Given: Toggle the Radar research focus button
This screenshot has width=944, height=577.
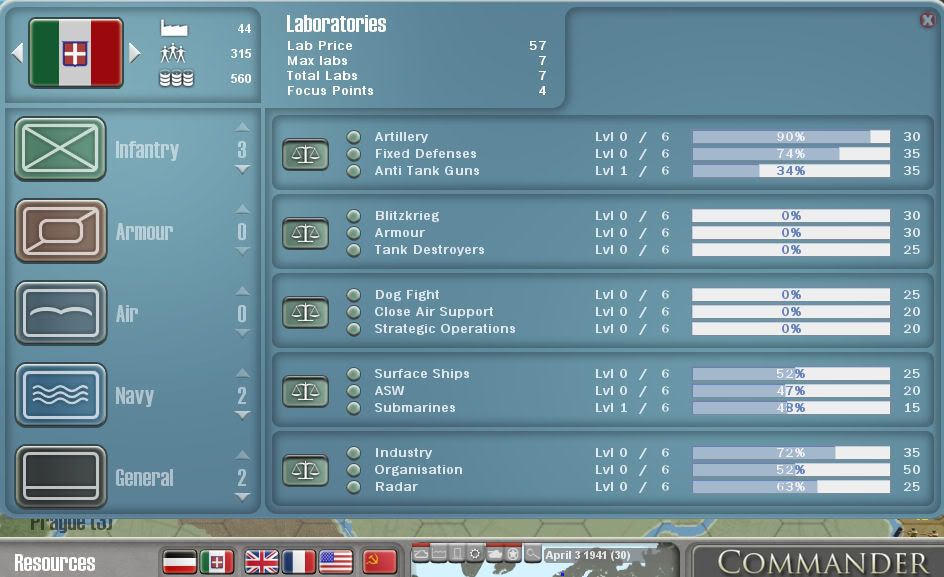Looking at the screenshot, I should [x=353, y=487].
